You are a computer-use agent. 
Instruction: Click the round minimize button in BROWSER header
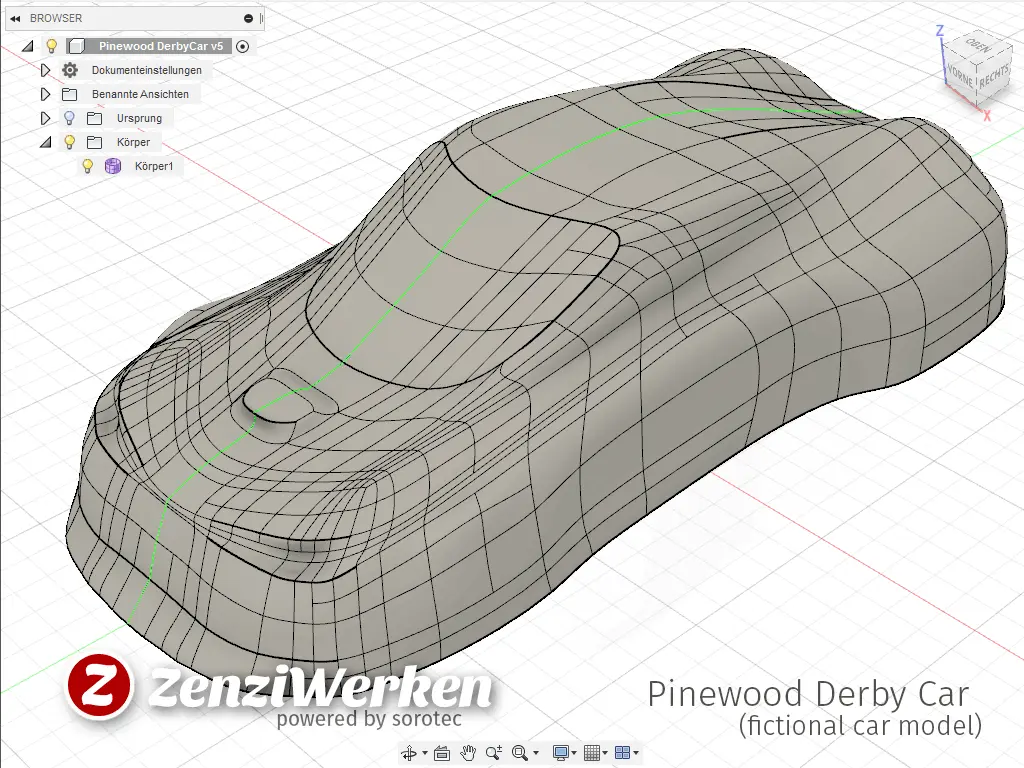[248, 18]
